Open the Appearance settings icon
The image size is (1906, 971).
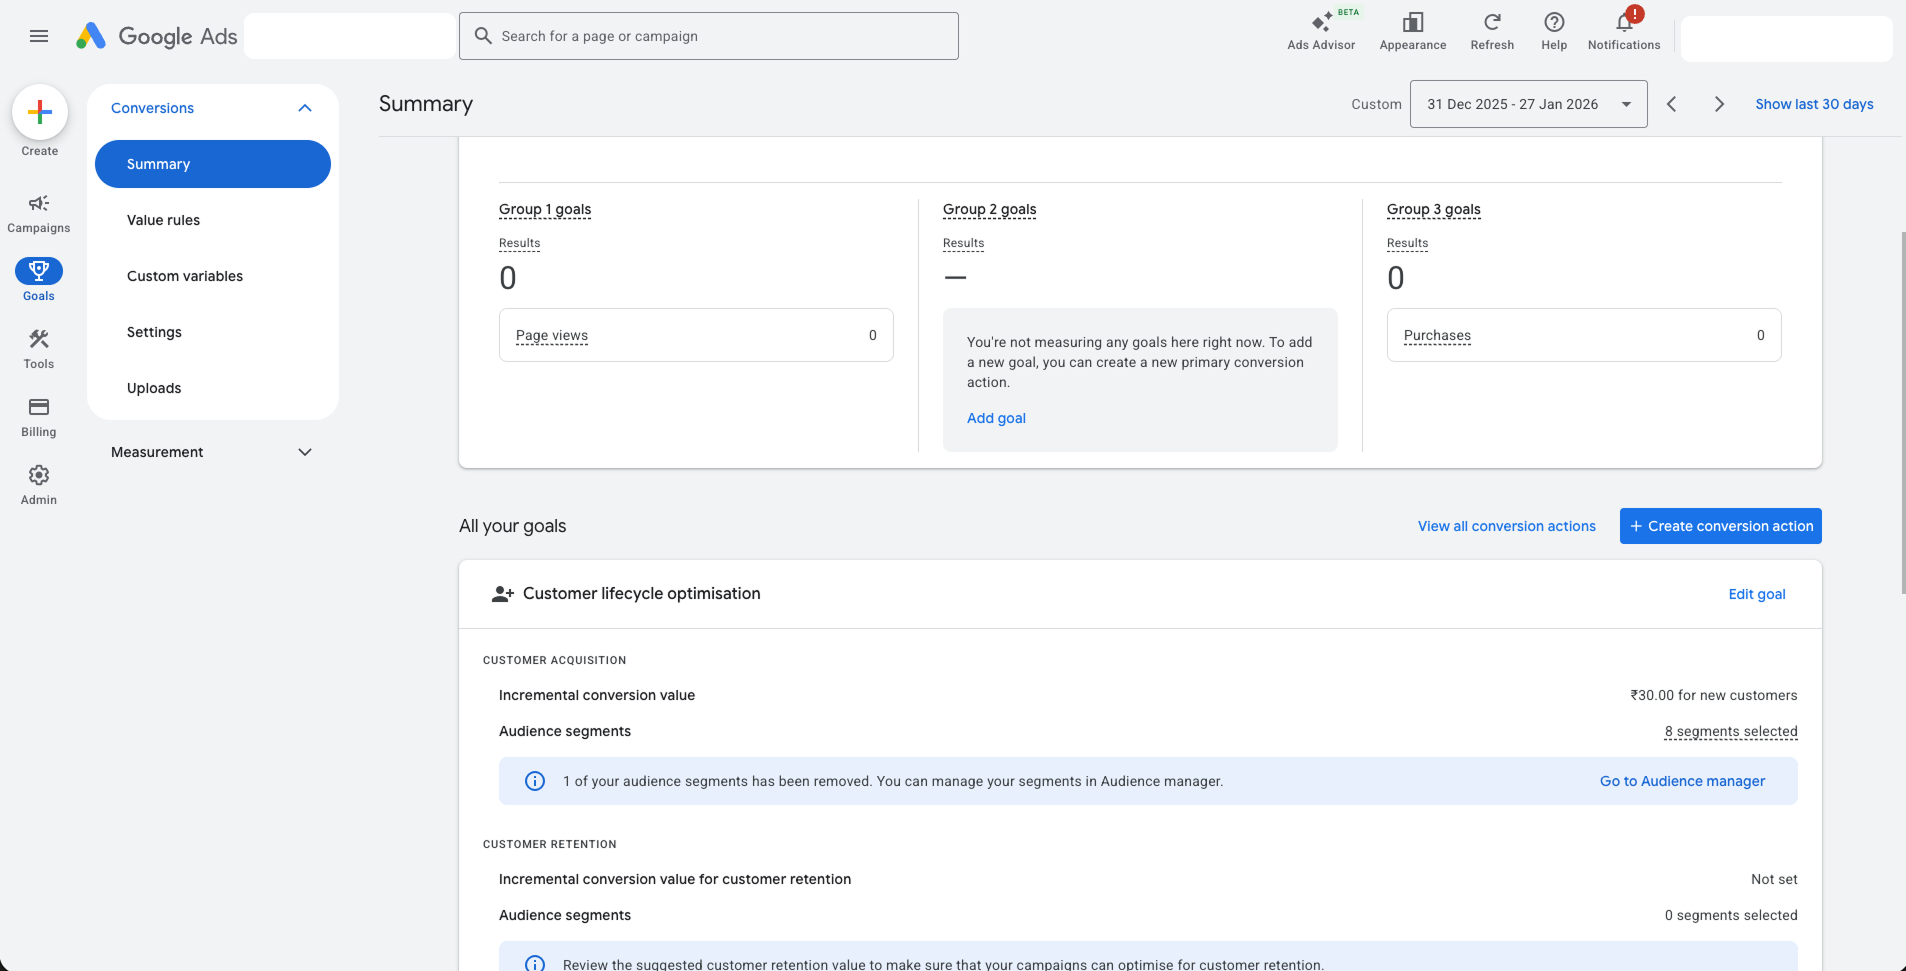(1412, 24)
